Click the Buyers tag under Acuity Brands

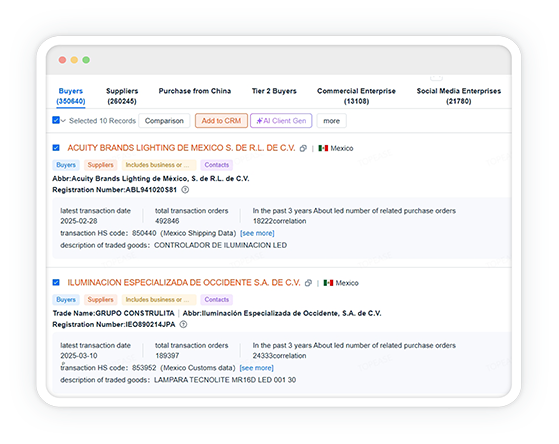point(66,165)
